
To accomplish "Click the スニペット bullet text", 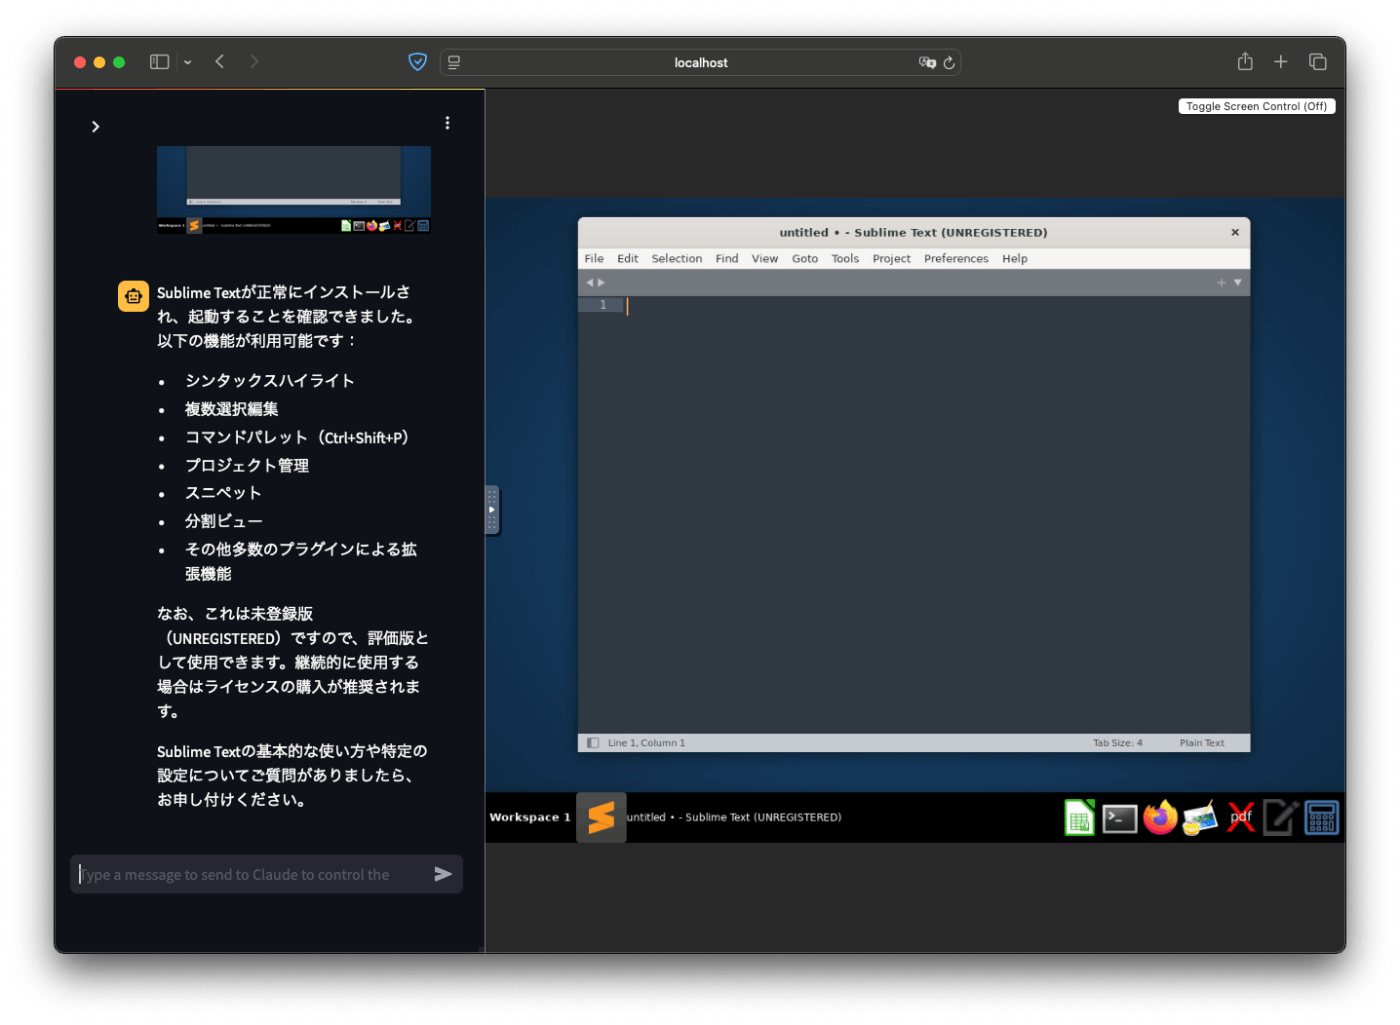I will (223, 493).
